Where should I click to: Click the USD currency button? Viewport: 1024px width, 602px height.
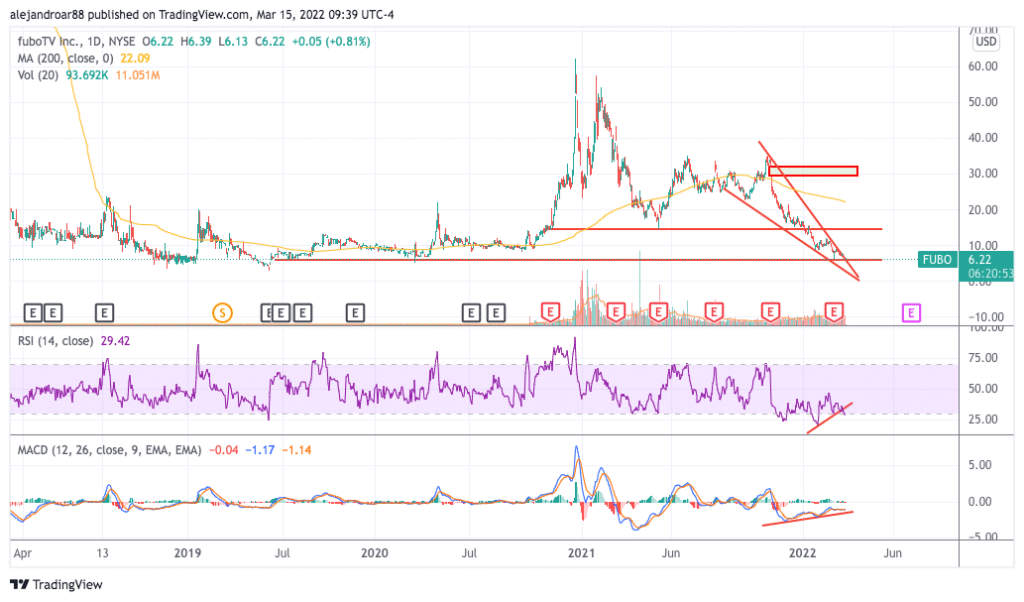985,42
